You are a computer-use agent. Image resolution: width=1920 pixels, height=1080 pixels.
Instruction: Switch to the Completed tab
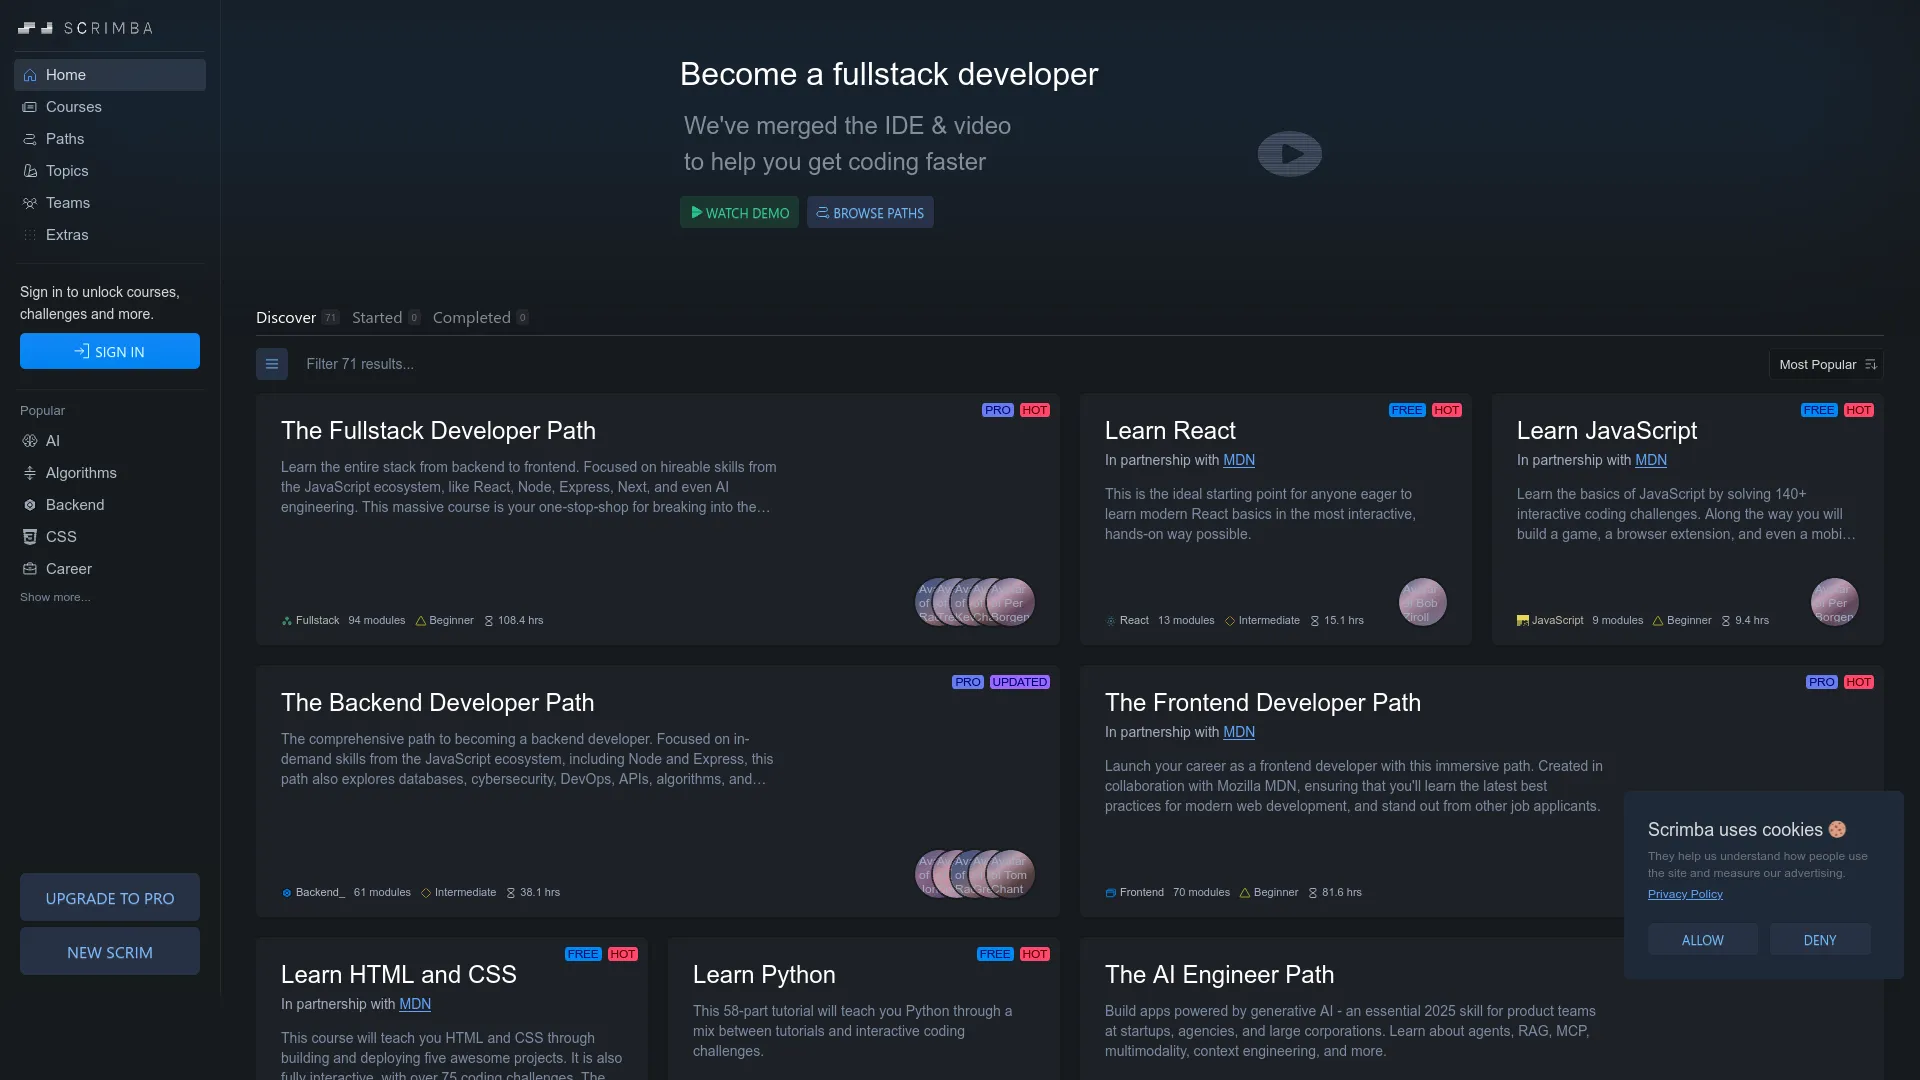click(480, 317)
